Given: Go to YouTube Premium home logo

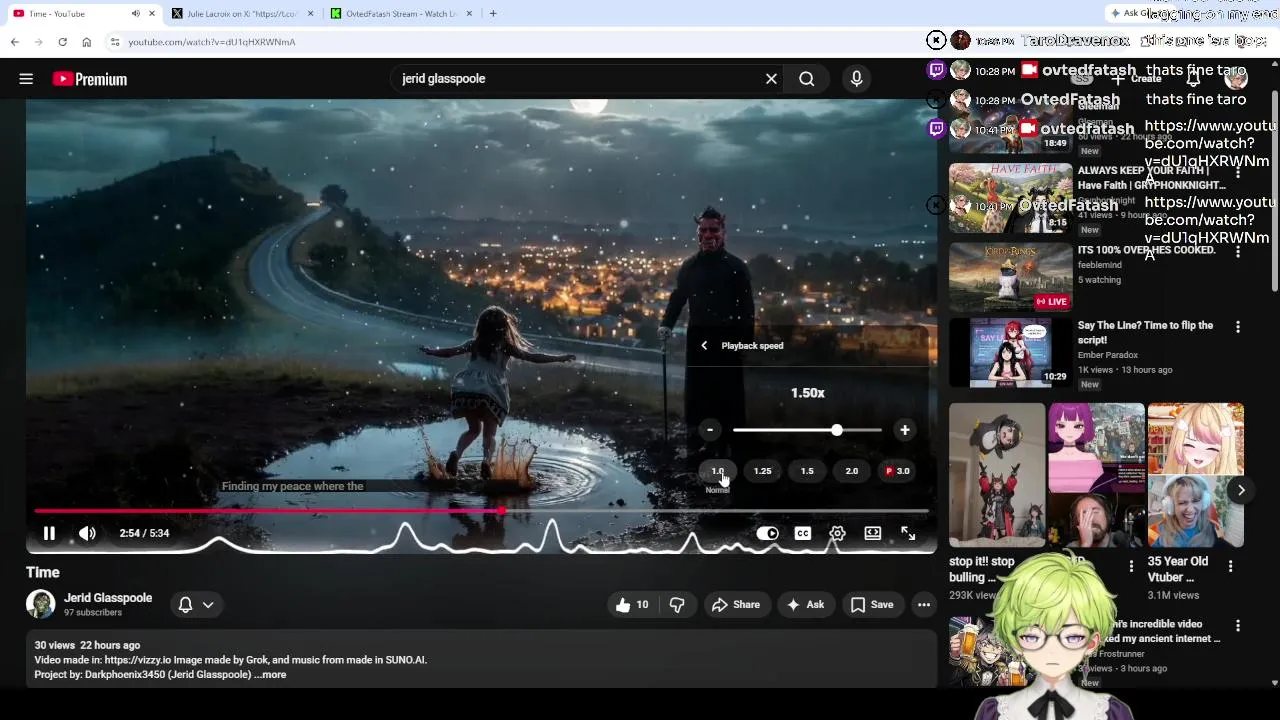Looking at the screenshot, I should click(x=90, y=79).
